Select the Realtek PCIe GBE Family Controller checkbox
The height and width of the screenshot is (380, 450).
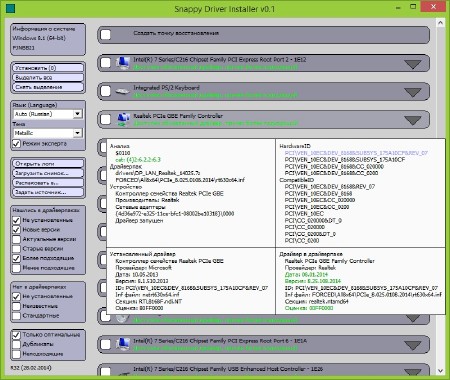[106, 119]
